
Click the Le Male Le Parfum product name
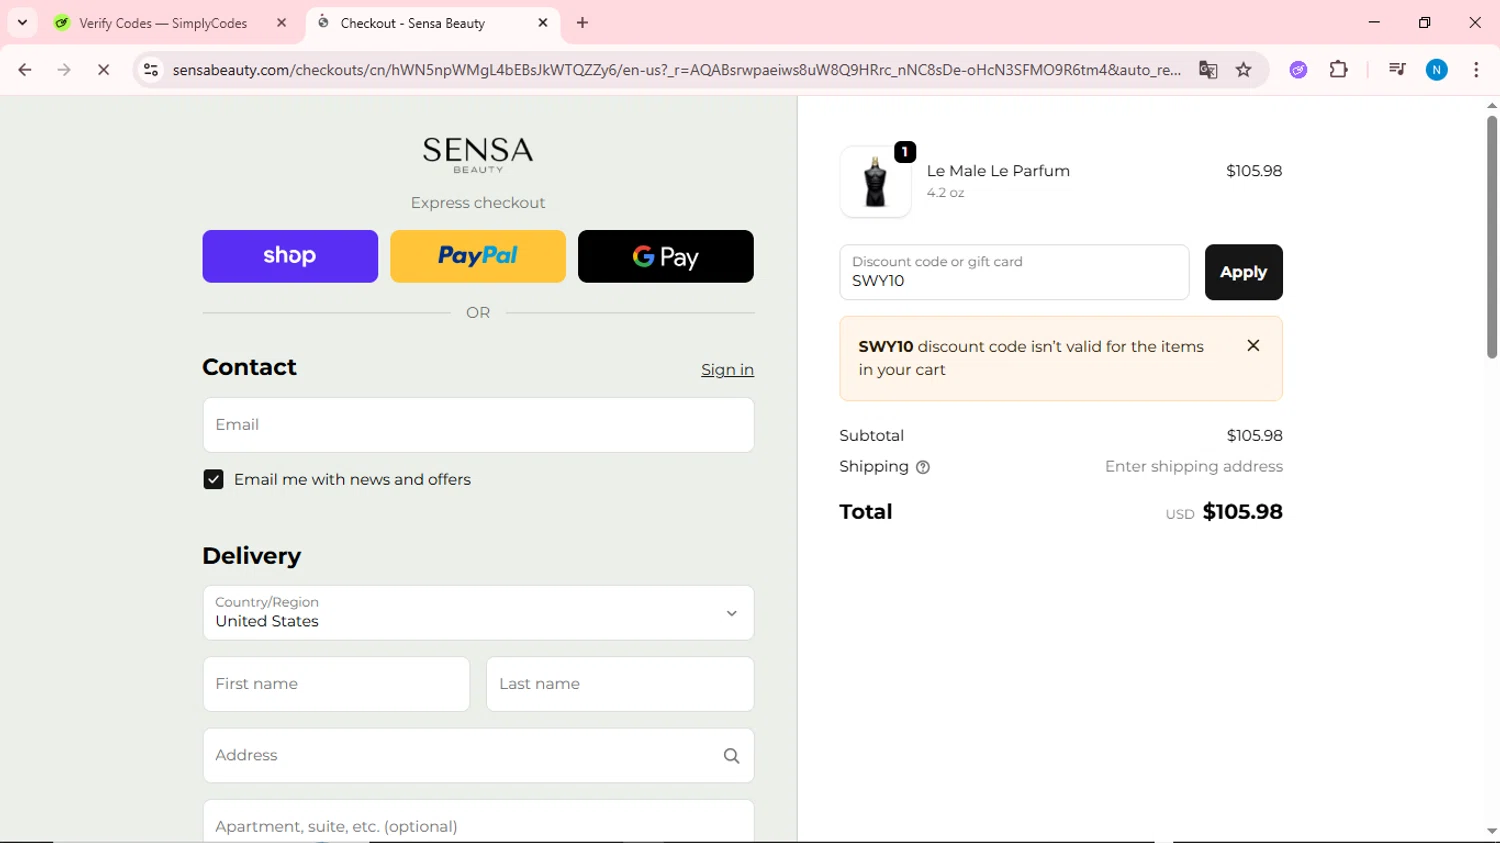(998, 171)
